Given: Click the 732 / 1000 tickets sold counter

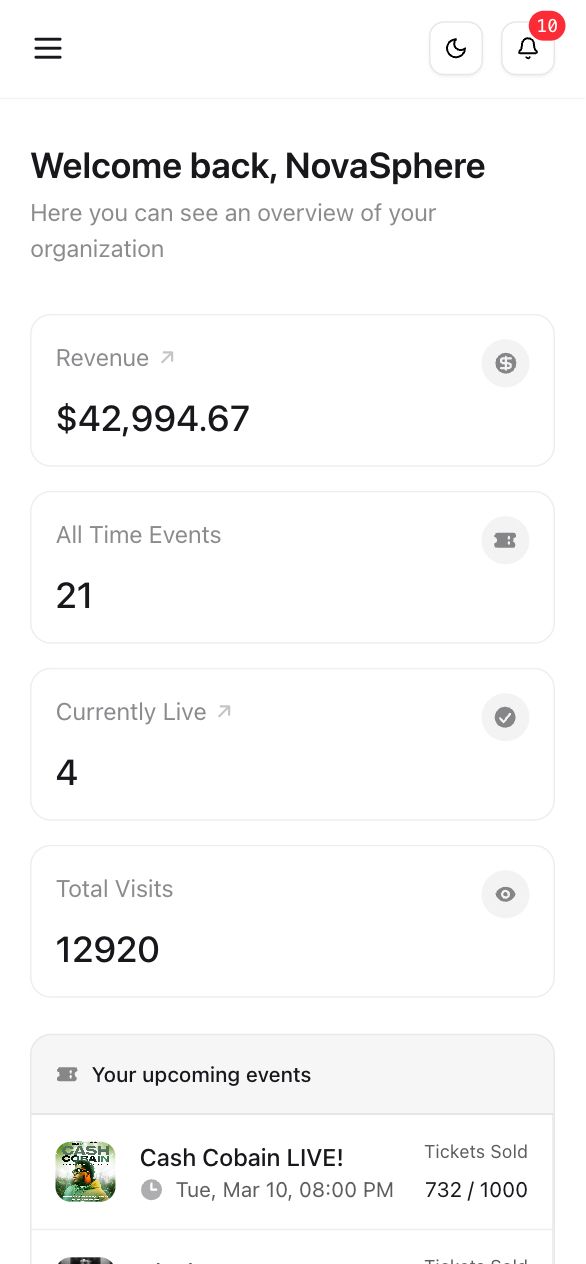Looking at the screenshot, I should tap(476, 1190).
